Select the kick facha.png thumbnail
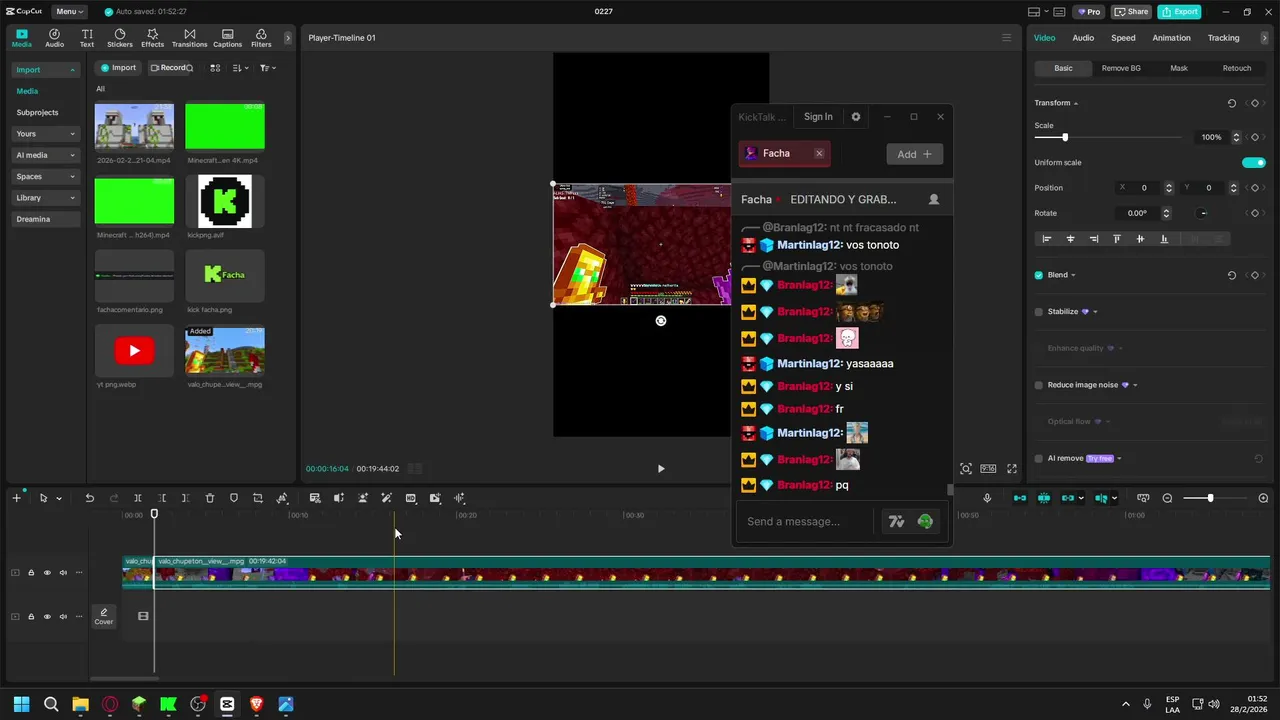1280x720 pixels. click(225, 275)
